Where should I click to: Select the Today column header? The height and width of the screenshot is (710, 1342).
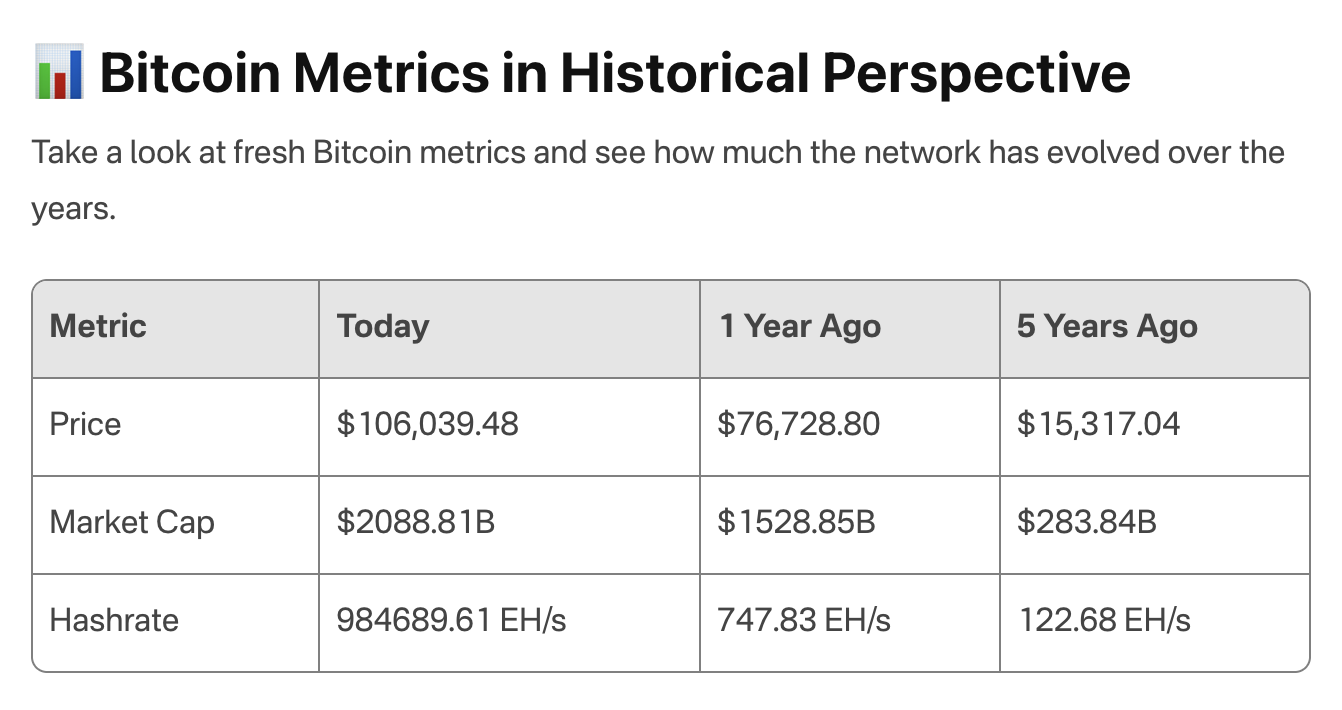click(383, 327)
